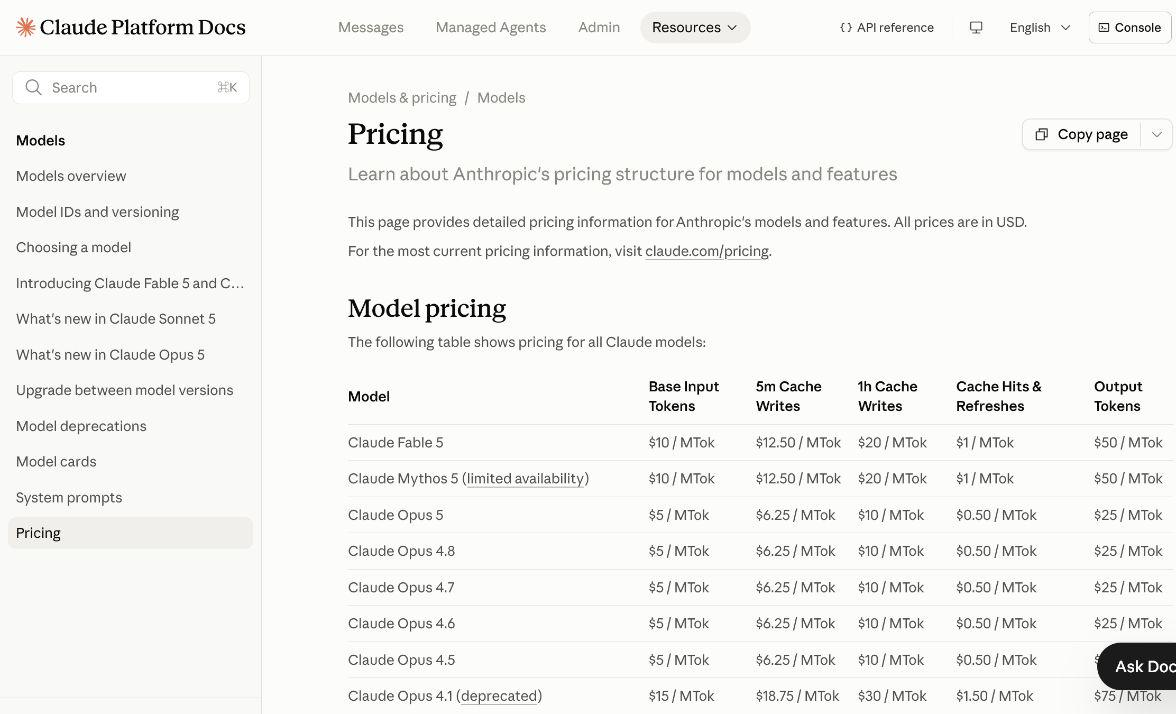Open the Admin tab
Image resolution: width=1176 pixels, height=714 pixels.
click(x=599, y=28)
